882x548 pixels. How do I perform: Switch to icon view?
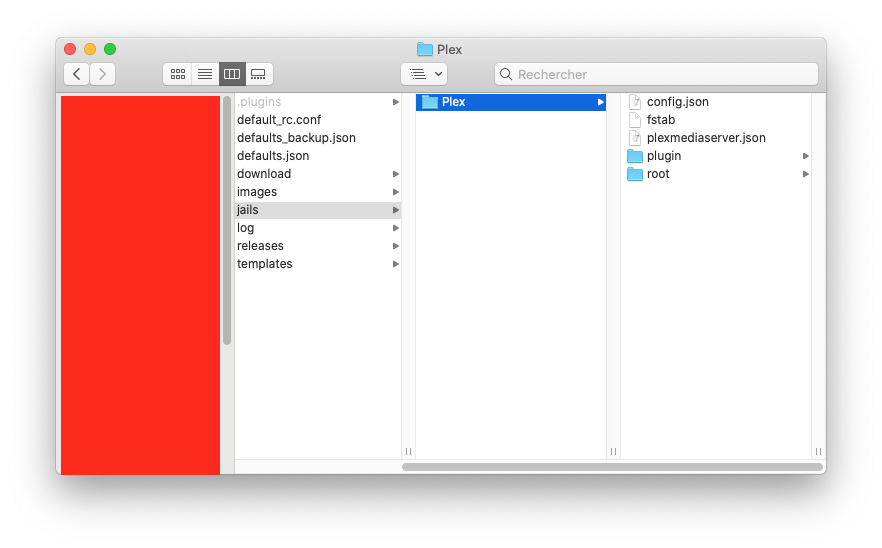click(x=178, y=74)
